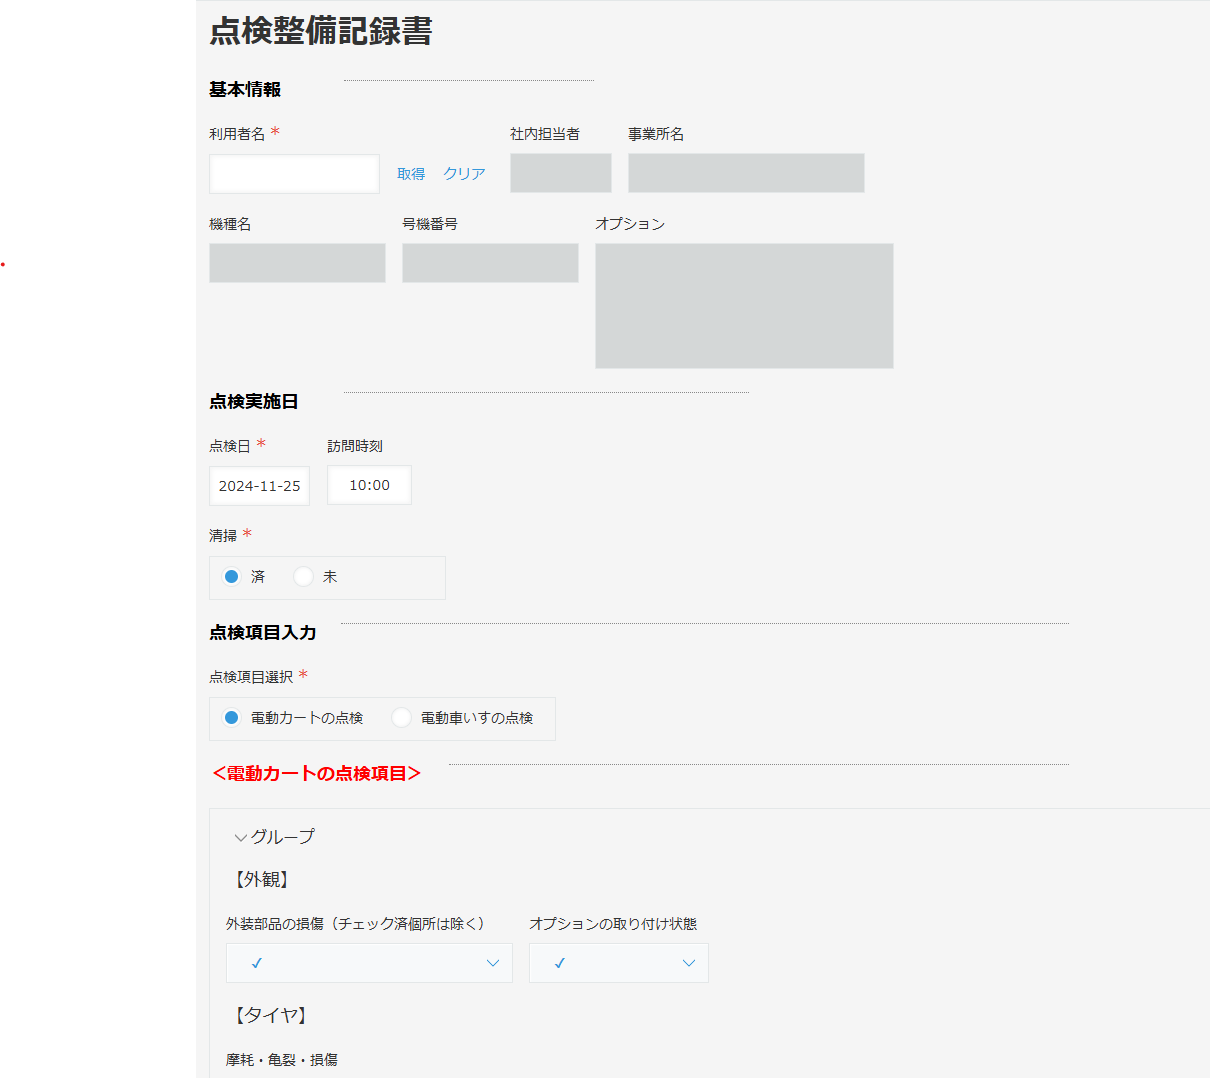The image size is (1210, 1078).
Task: Open the 外装部品の損傷 dropdown
Action: [x=369, y=963]
